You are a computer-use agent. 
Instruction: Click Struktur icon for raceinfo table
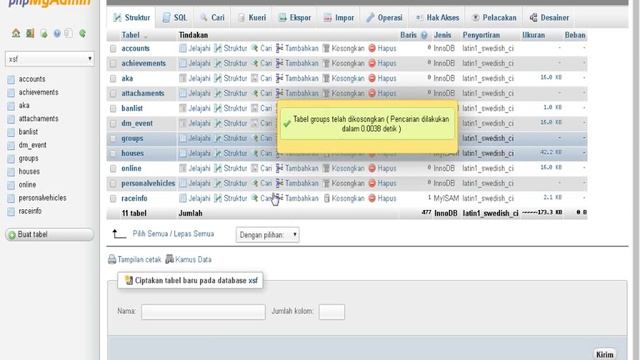tap(218, 198)
